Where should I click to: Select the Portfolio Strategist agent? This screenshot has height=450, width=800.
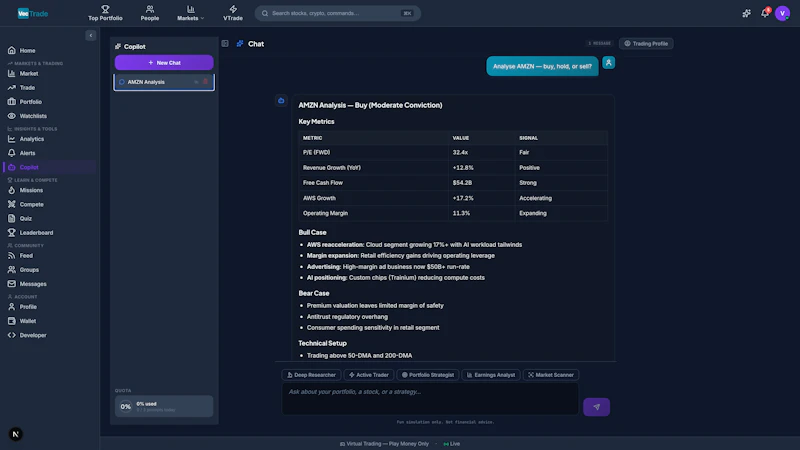coord(428,375)
